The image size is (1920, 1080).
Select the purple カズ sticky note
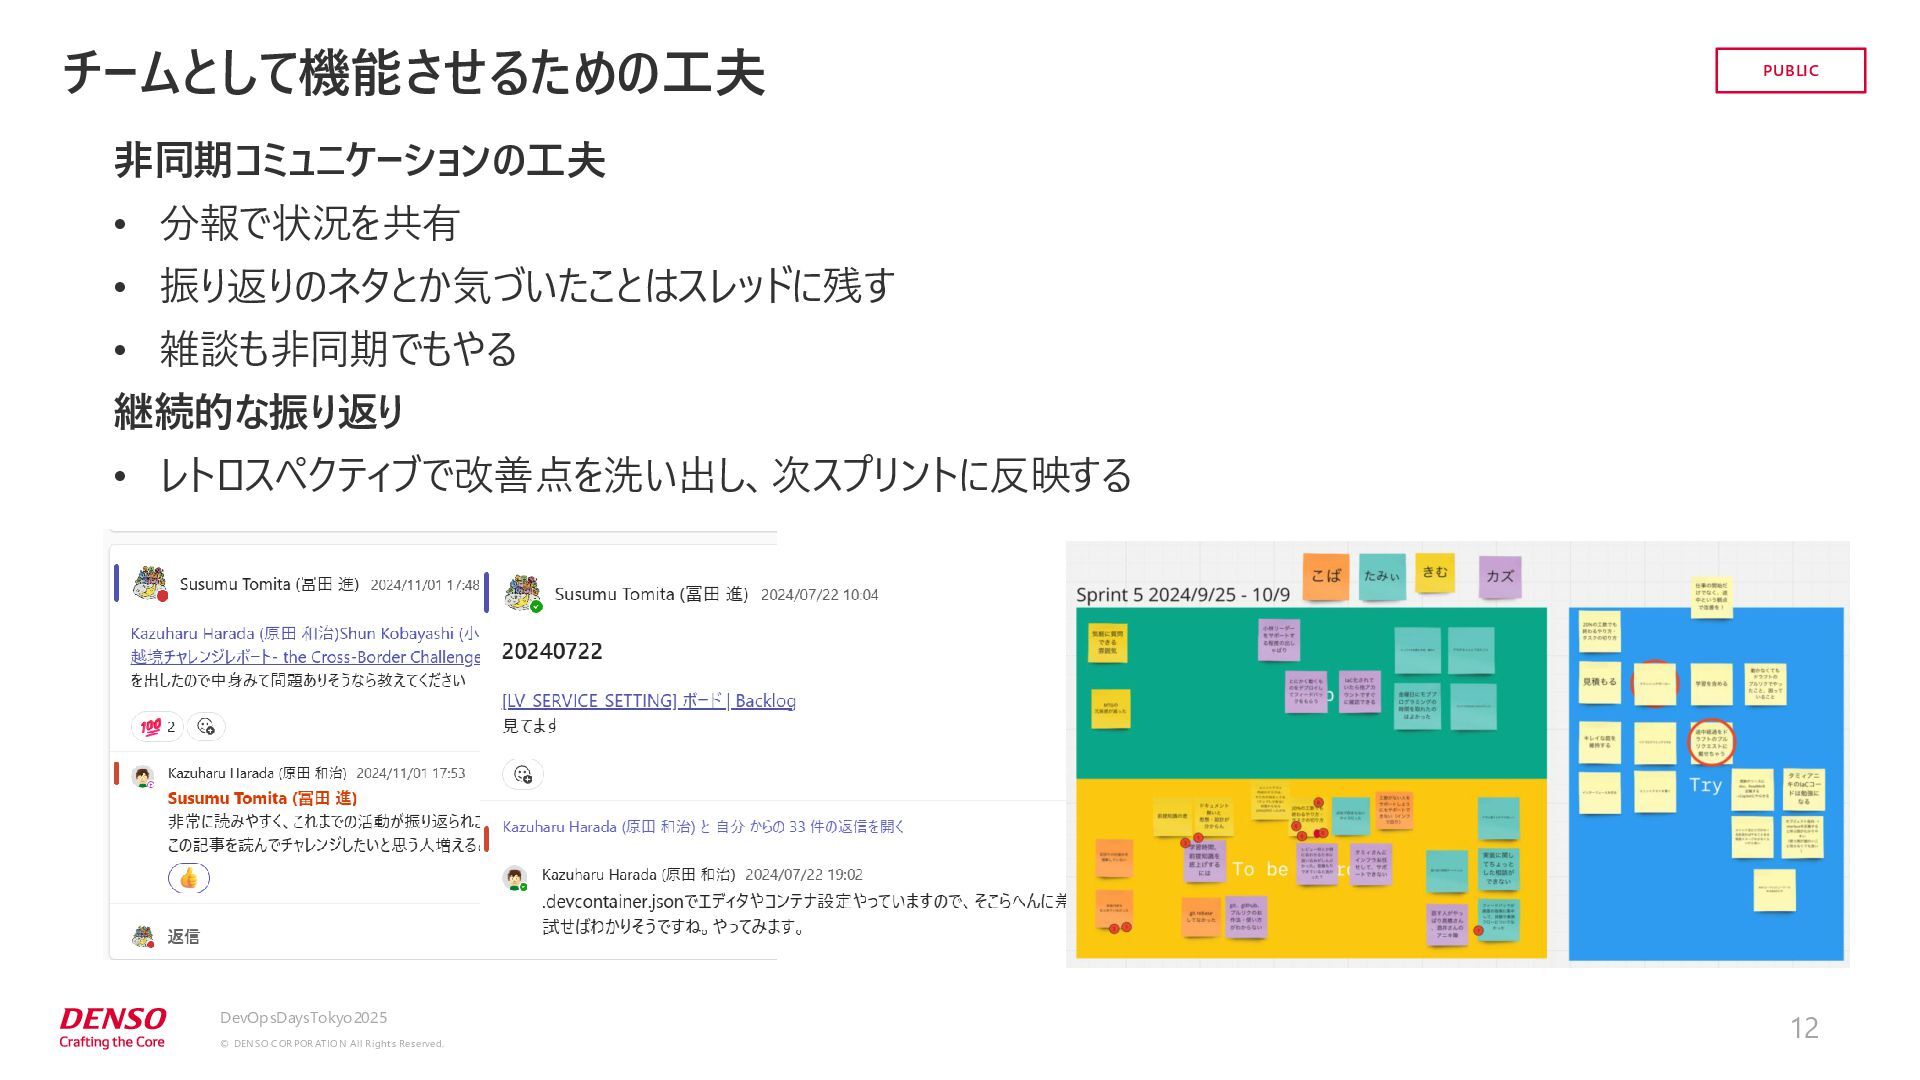[1499, 577]
